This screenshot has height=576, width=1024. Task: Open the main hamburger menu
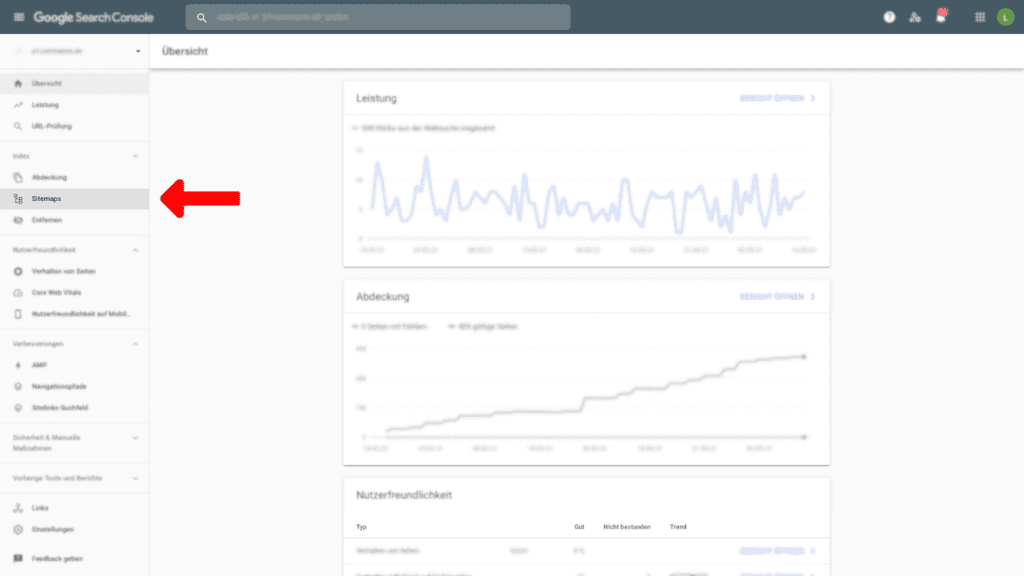pos(19,17)
